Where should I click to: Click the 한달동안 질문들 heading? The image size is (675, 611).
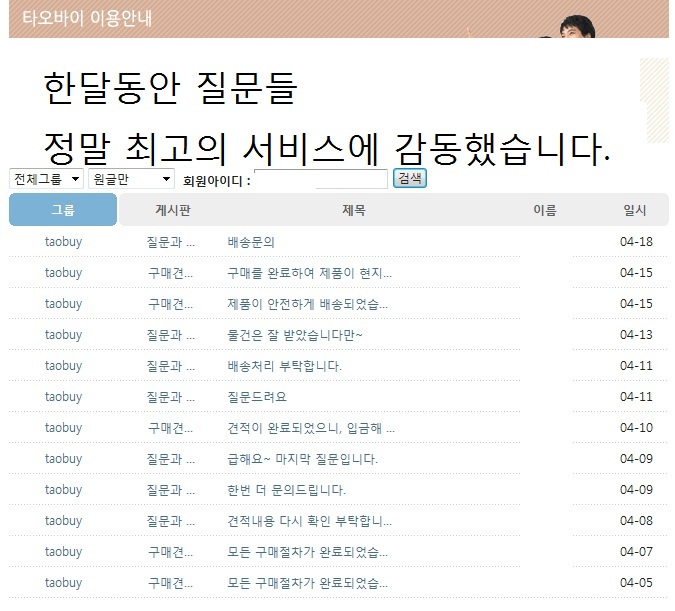[x=170, y=88]
